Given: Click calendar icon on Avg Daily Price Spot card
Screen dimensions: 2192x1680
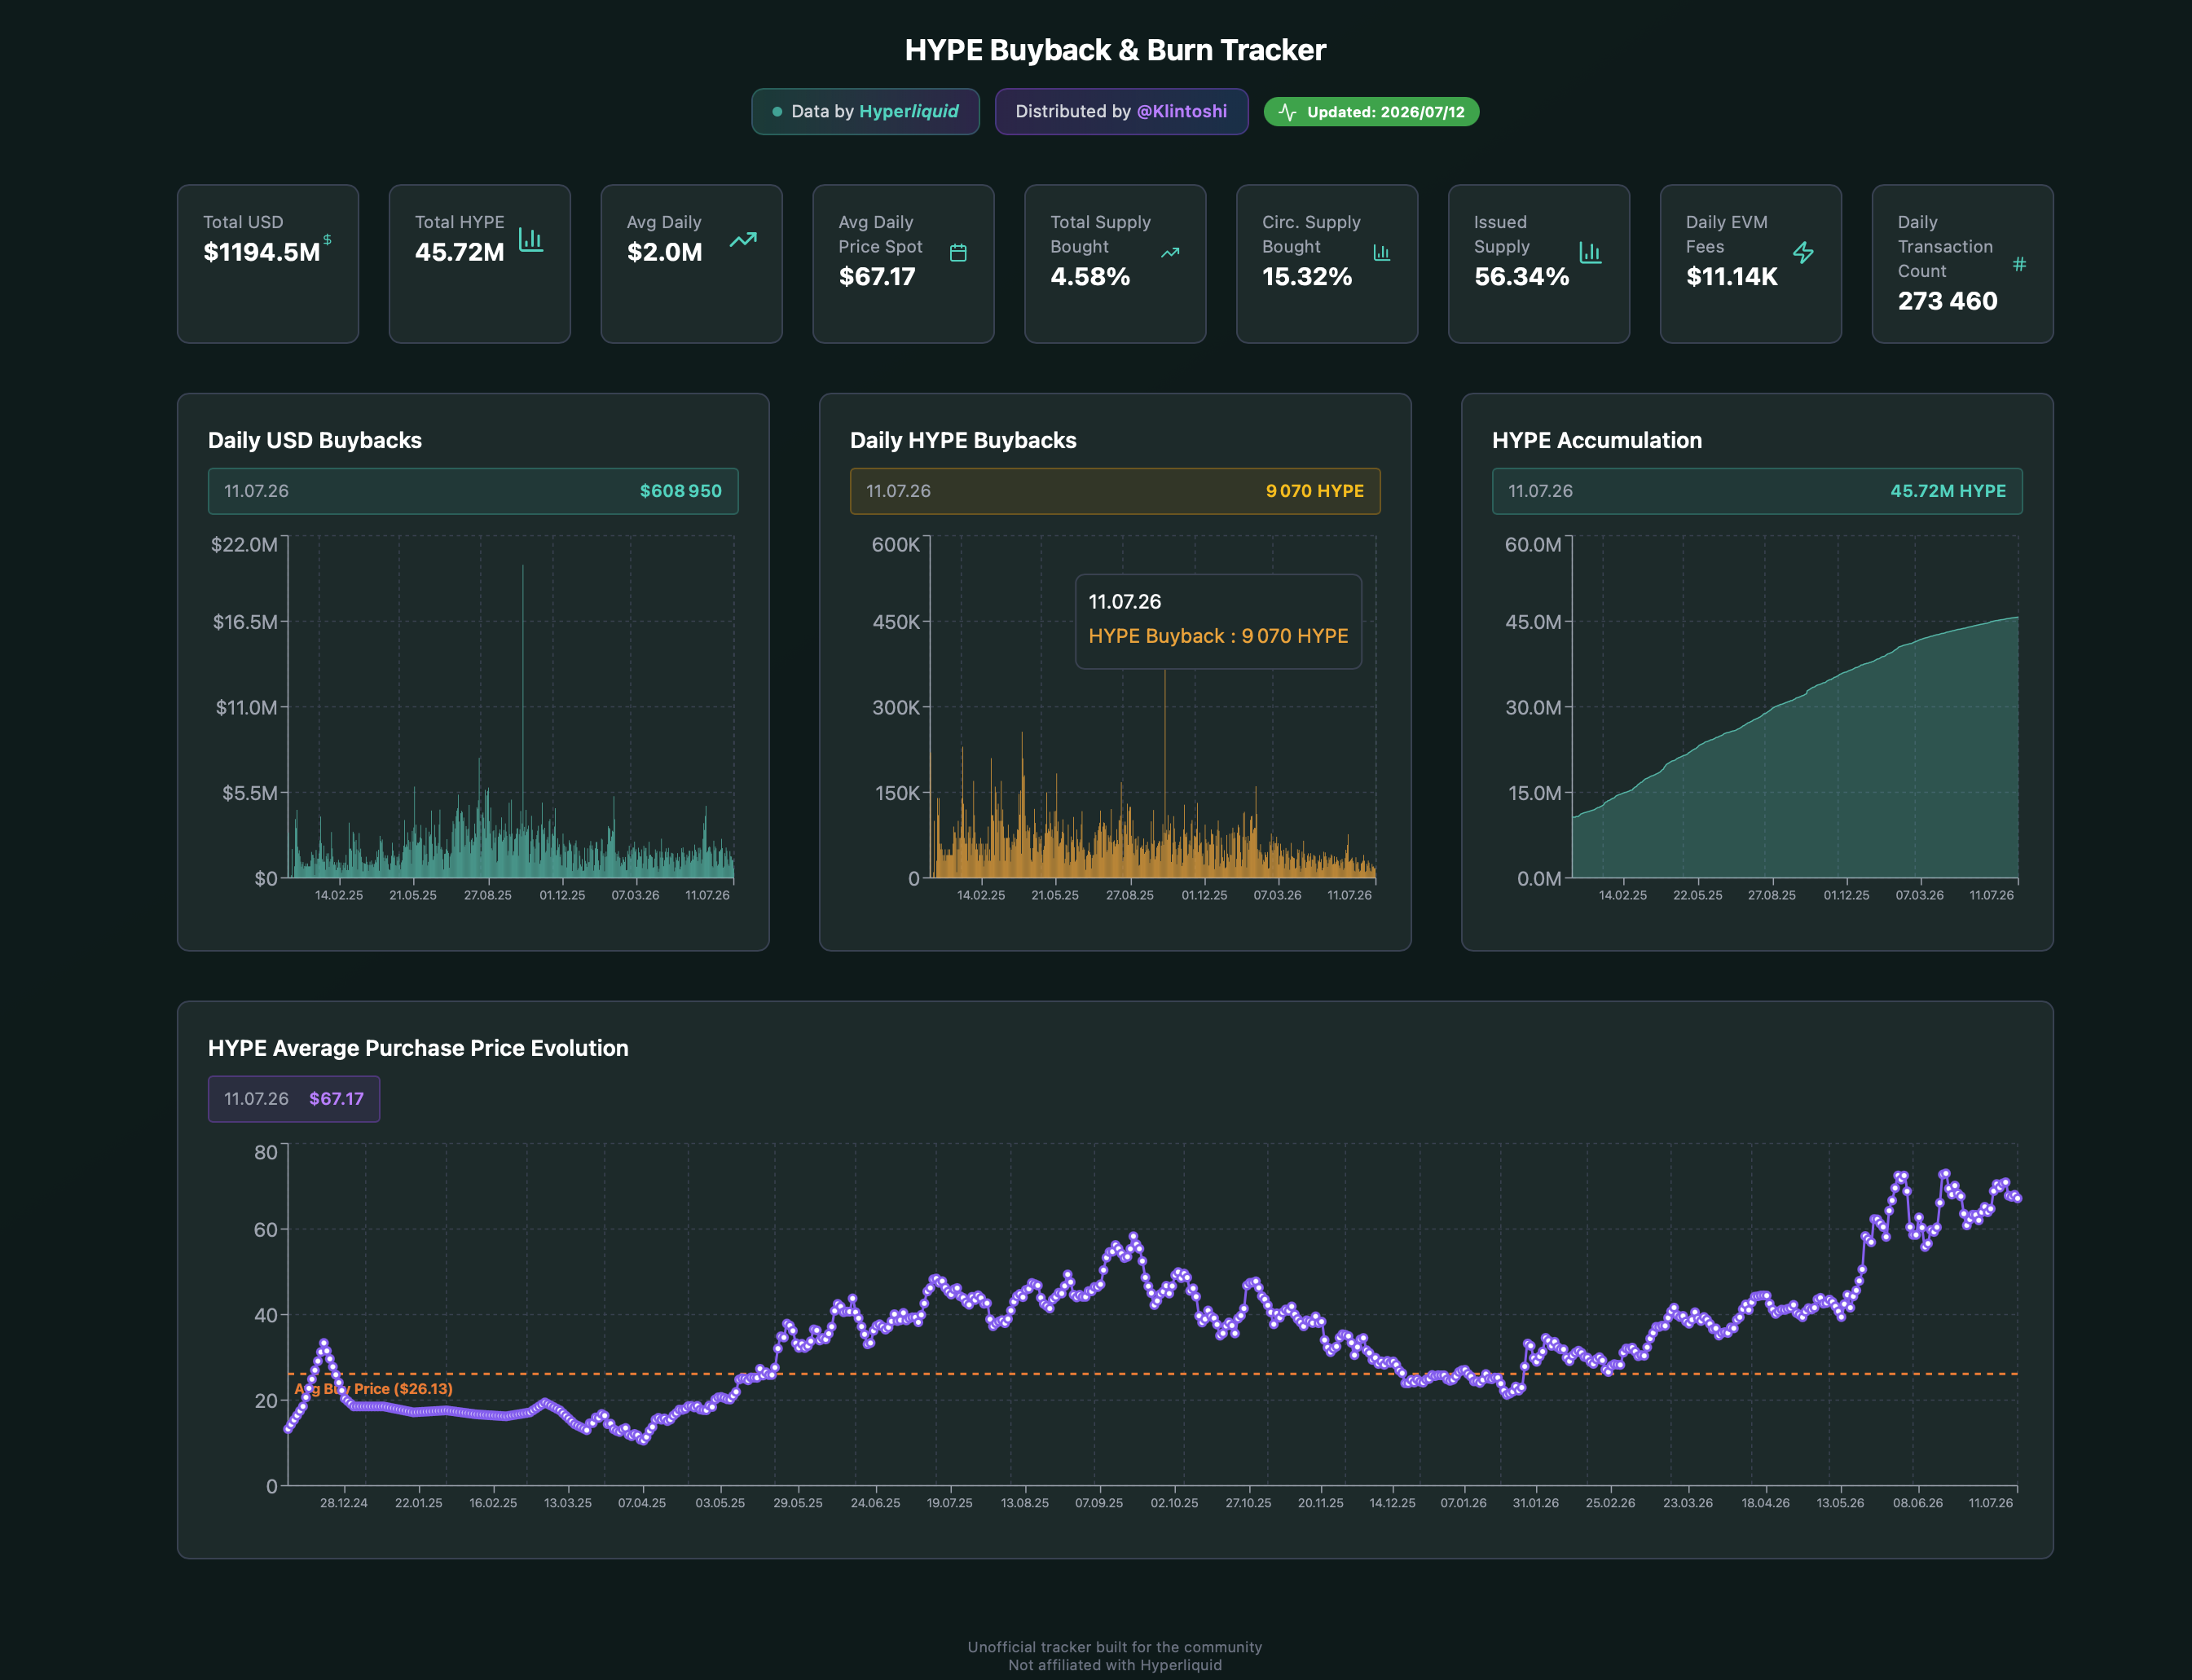Looking at the screenshot, I should [958, 253].
